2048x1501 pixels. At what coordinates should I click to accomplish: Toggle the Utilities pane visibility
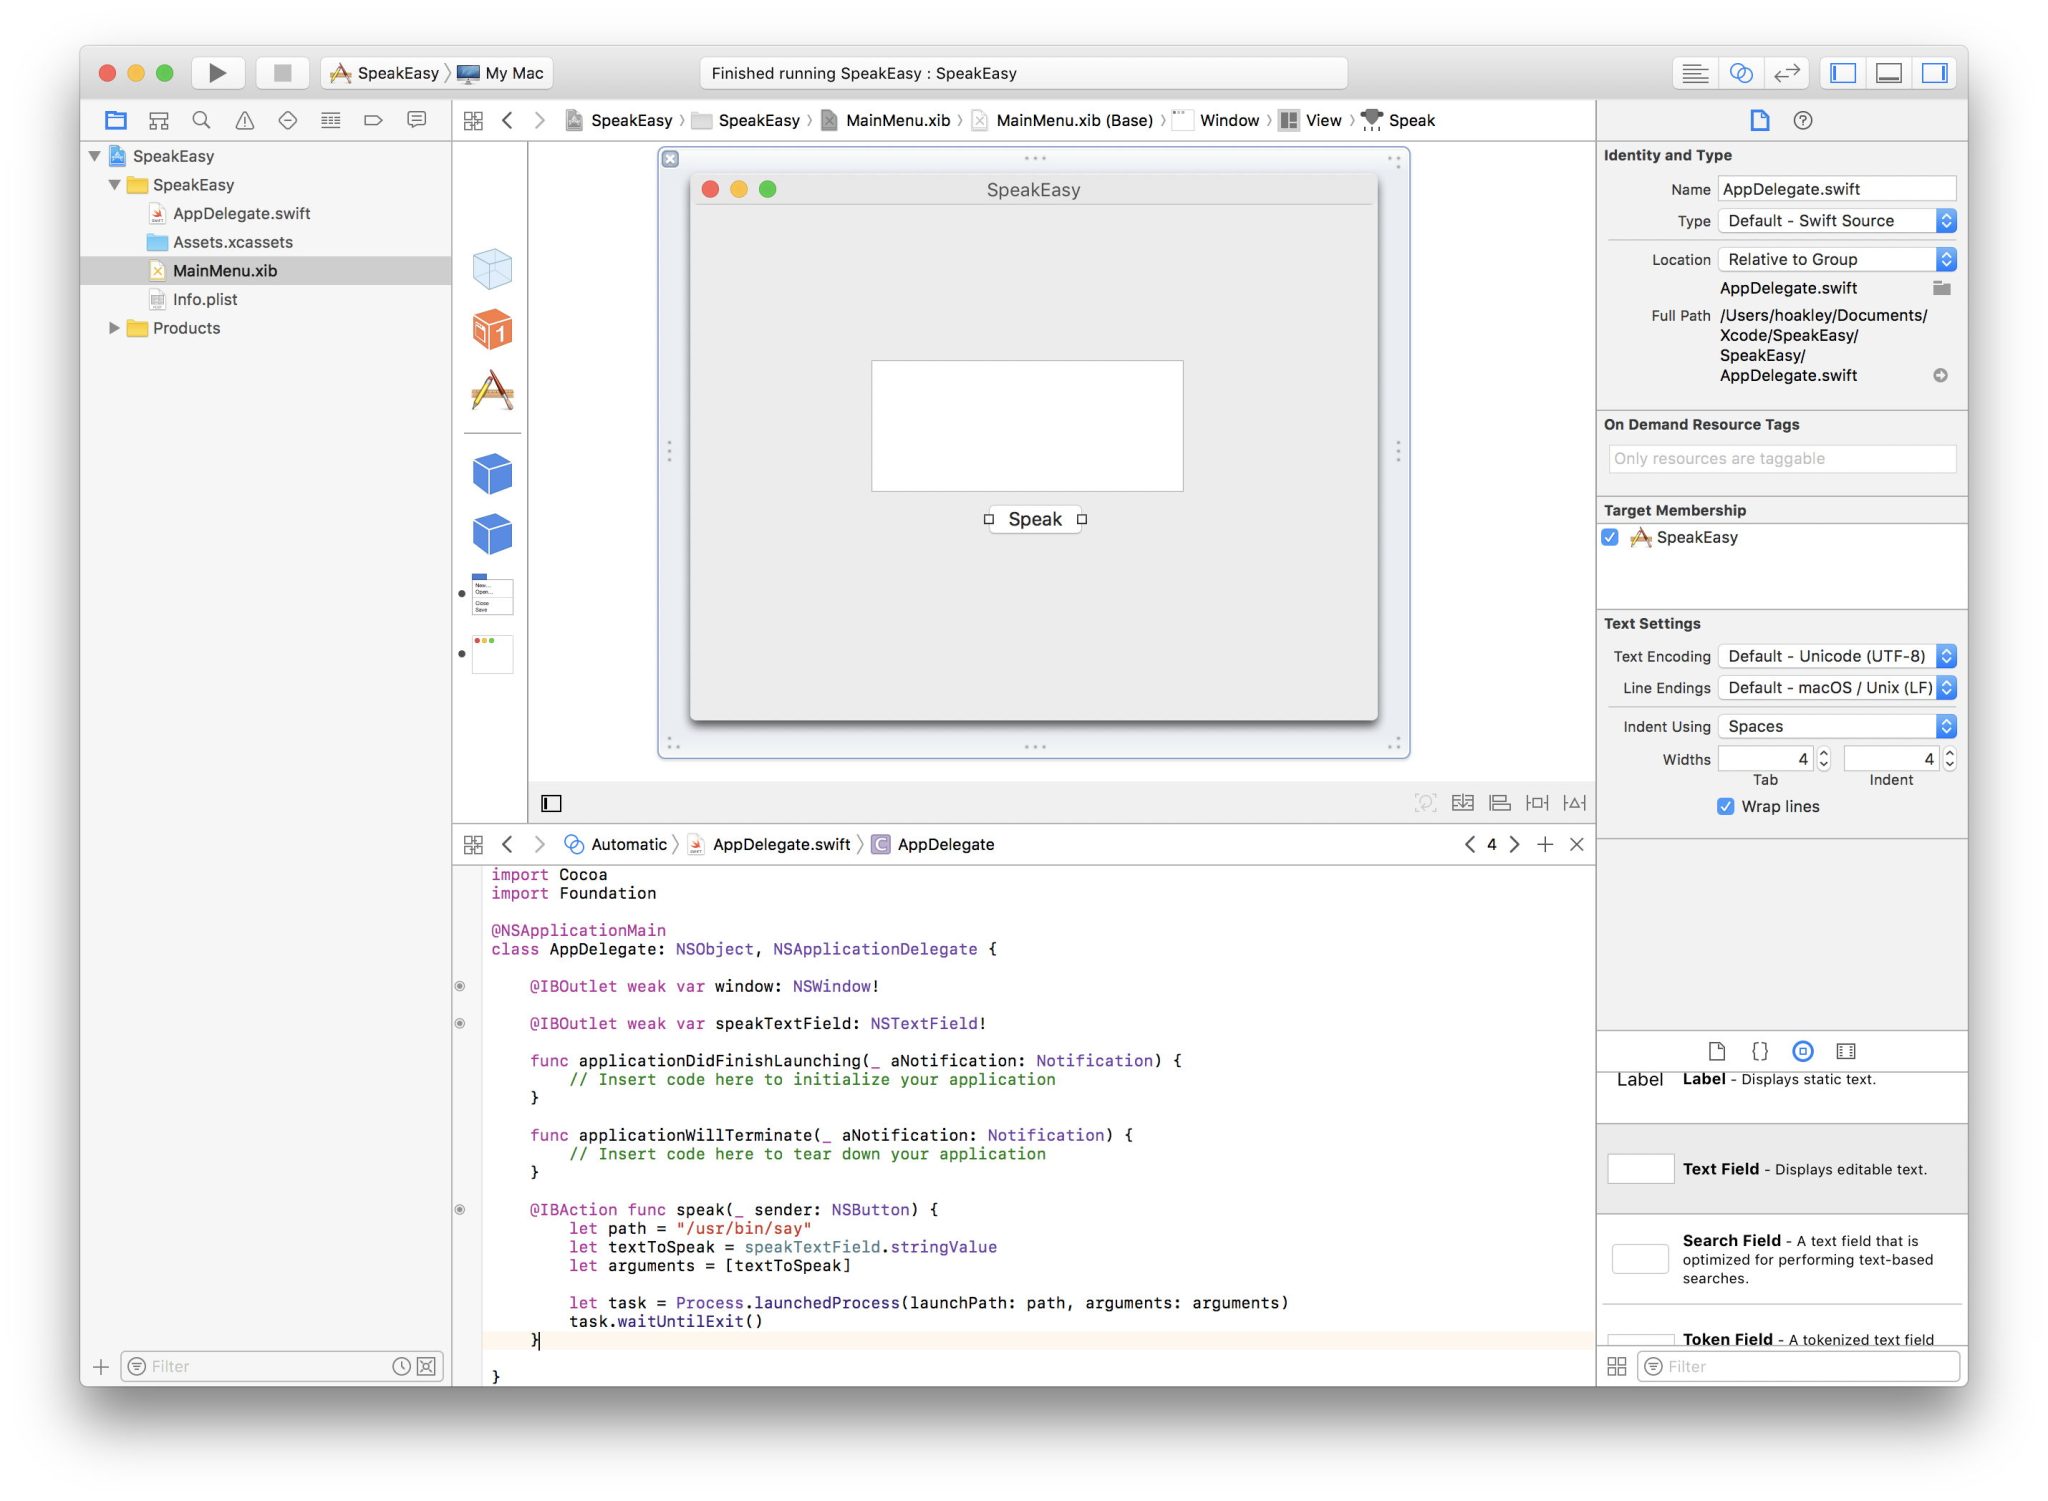point(1935,73)
